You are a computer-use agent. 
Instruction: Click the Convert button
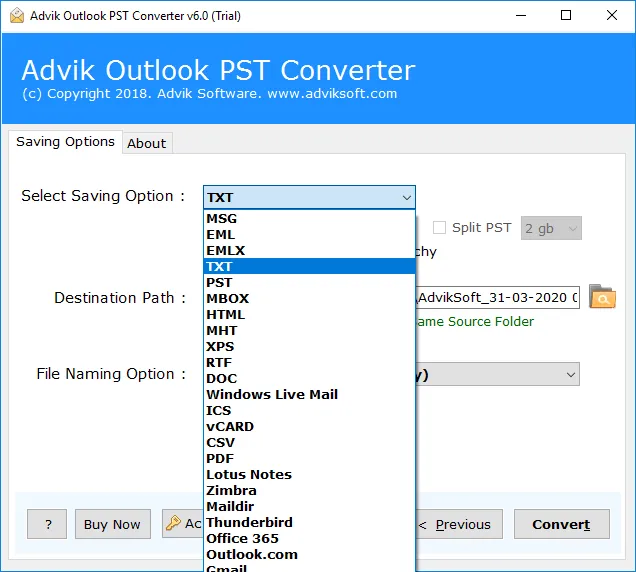point(561,524)
